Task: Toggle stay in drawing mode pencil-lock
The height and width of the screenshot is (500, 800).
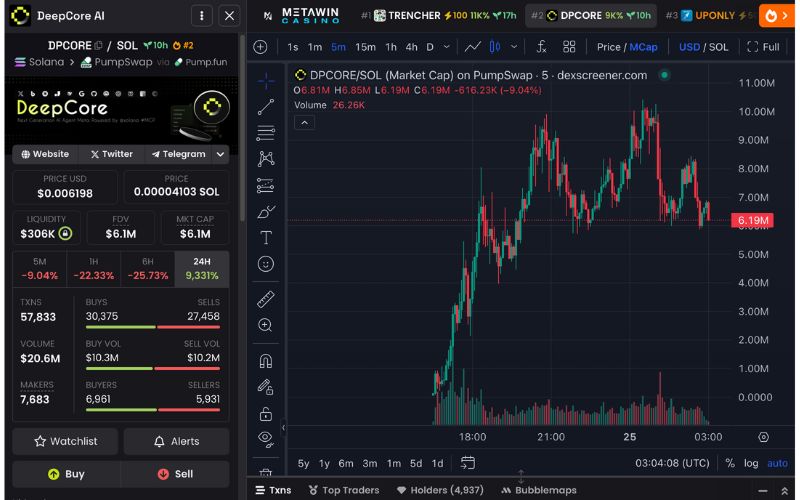Action: (266, 387)
